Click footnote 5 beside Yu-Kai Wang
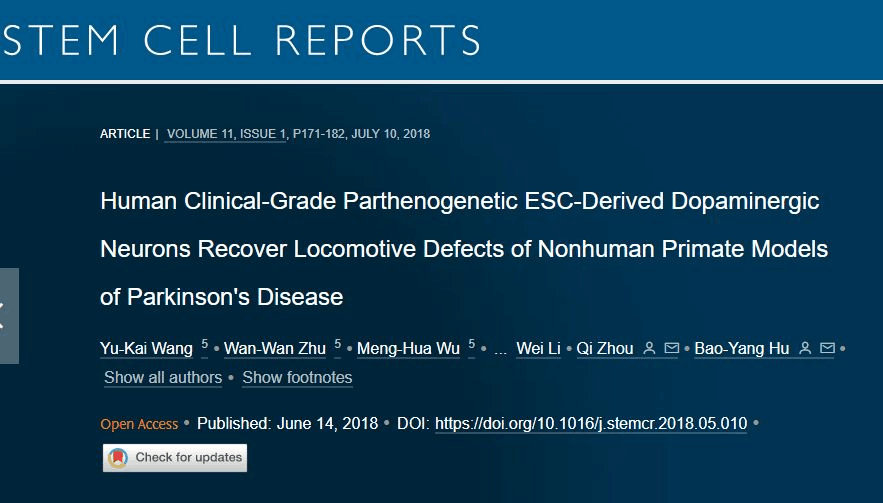 (205, 344)
